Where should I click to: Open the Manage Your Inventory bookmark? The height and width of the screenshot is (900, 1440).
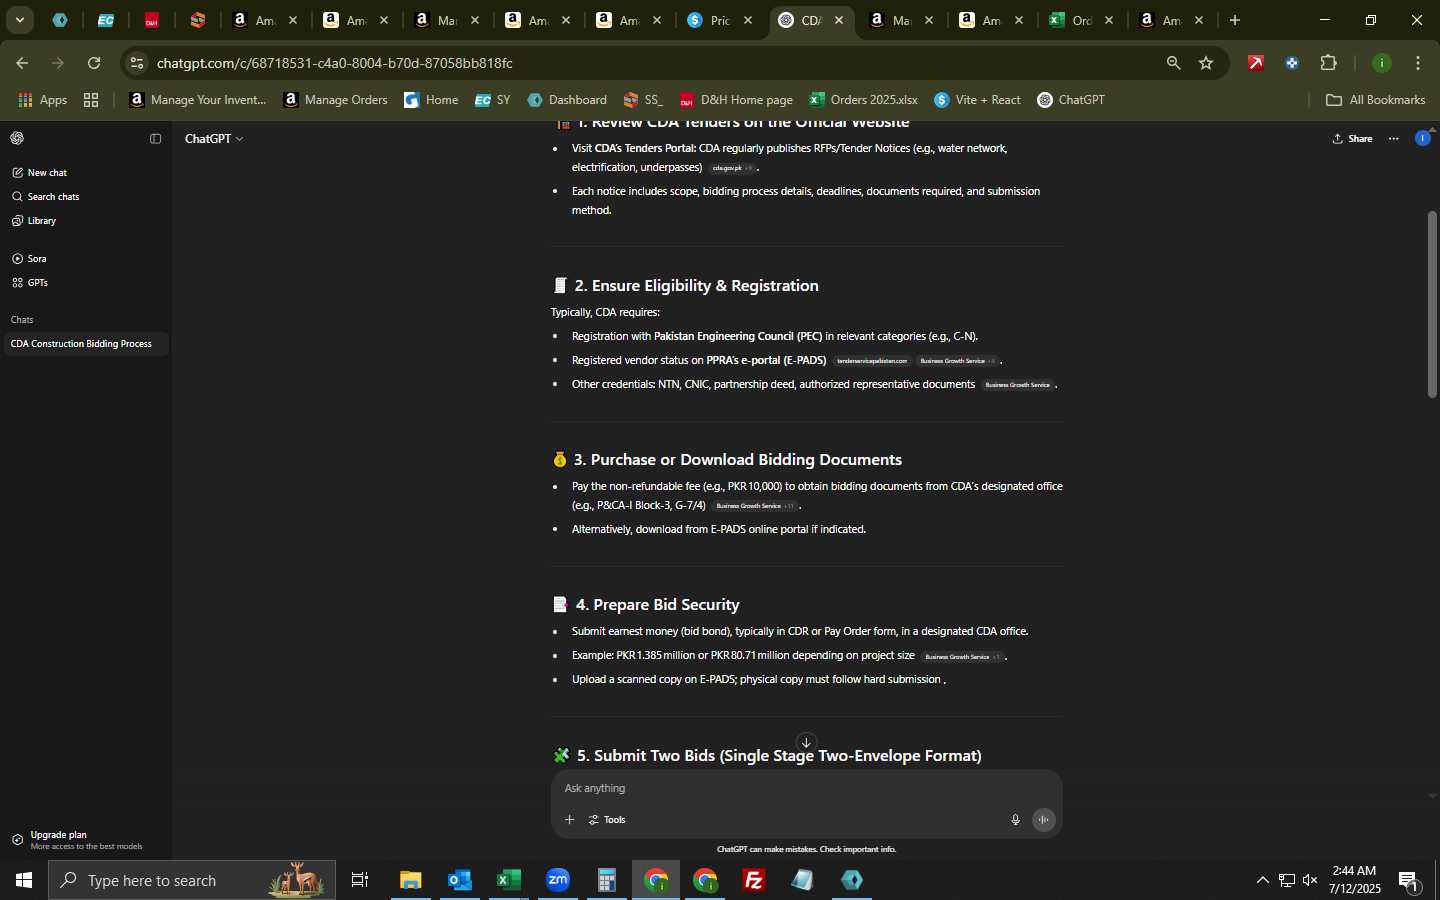click(198, 100)
